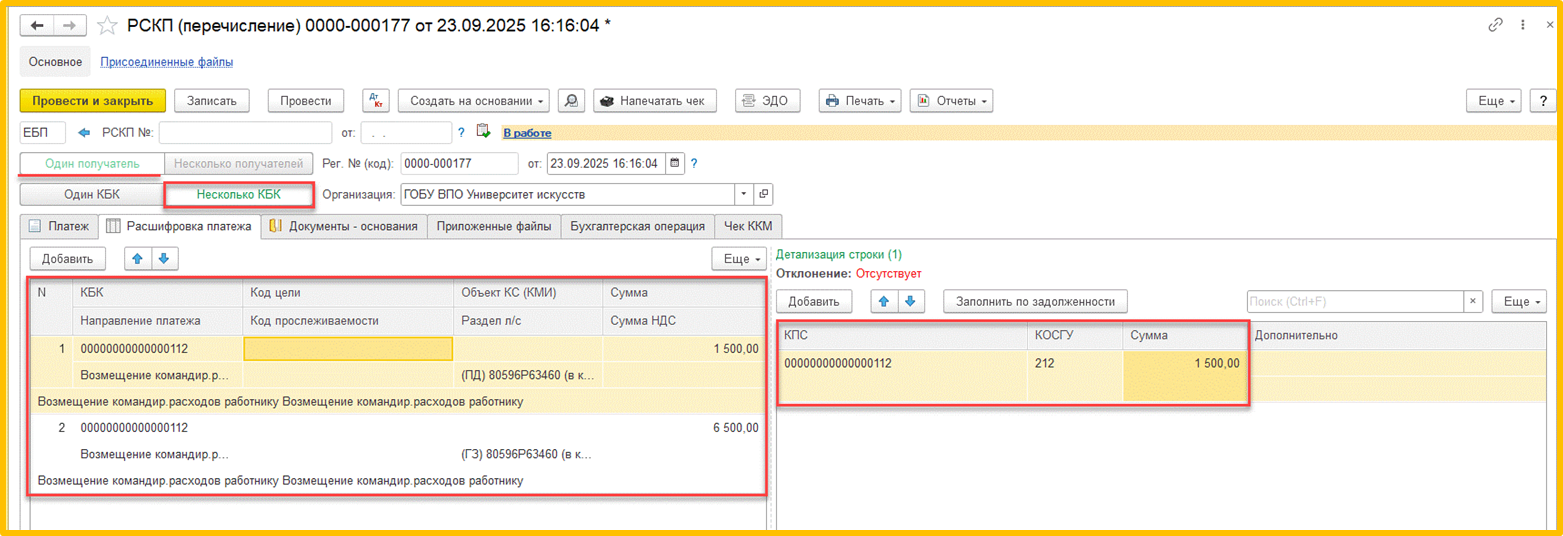This screenshot has width=1563, height=536.
Task: Switch to Несколько получателей mode
Action: point(237,163)
